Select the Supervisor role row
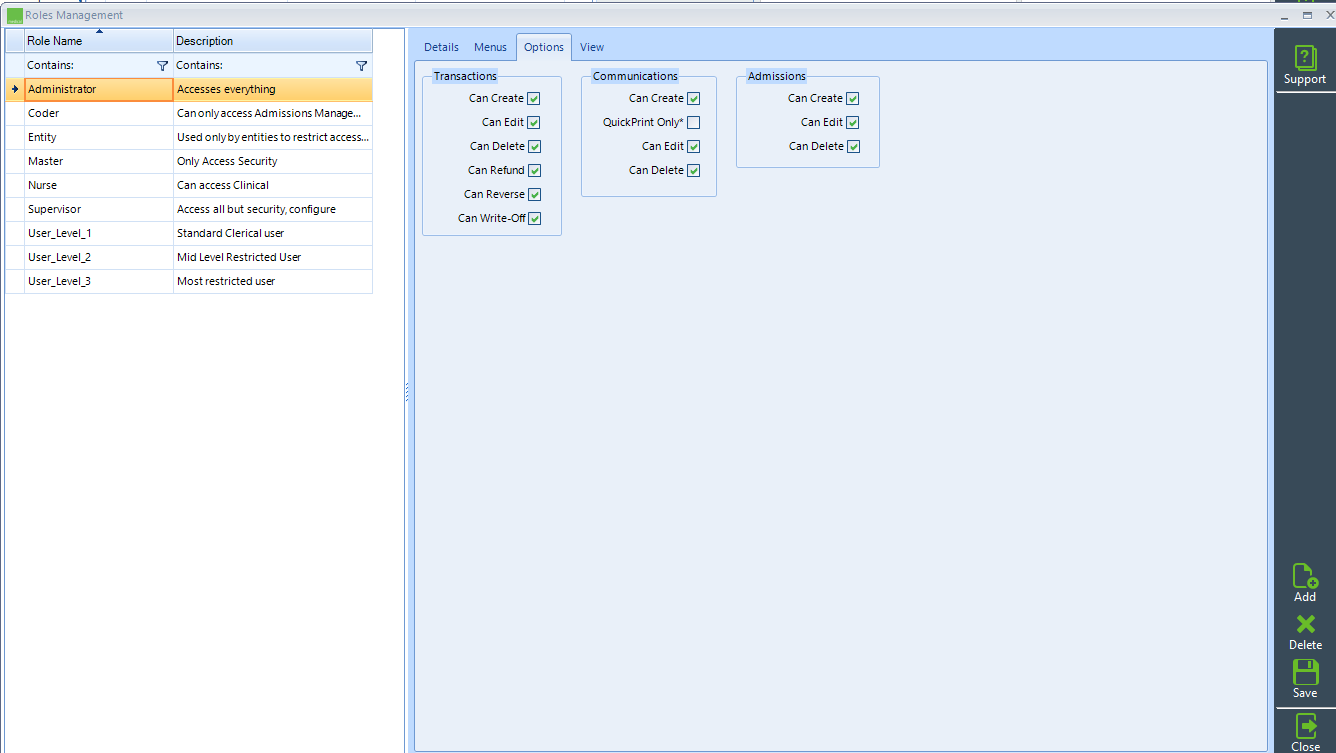Screen dimensions: 1336x753 tap(189, 209)
